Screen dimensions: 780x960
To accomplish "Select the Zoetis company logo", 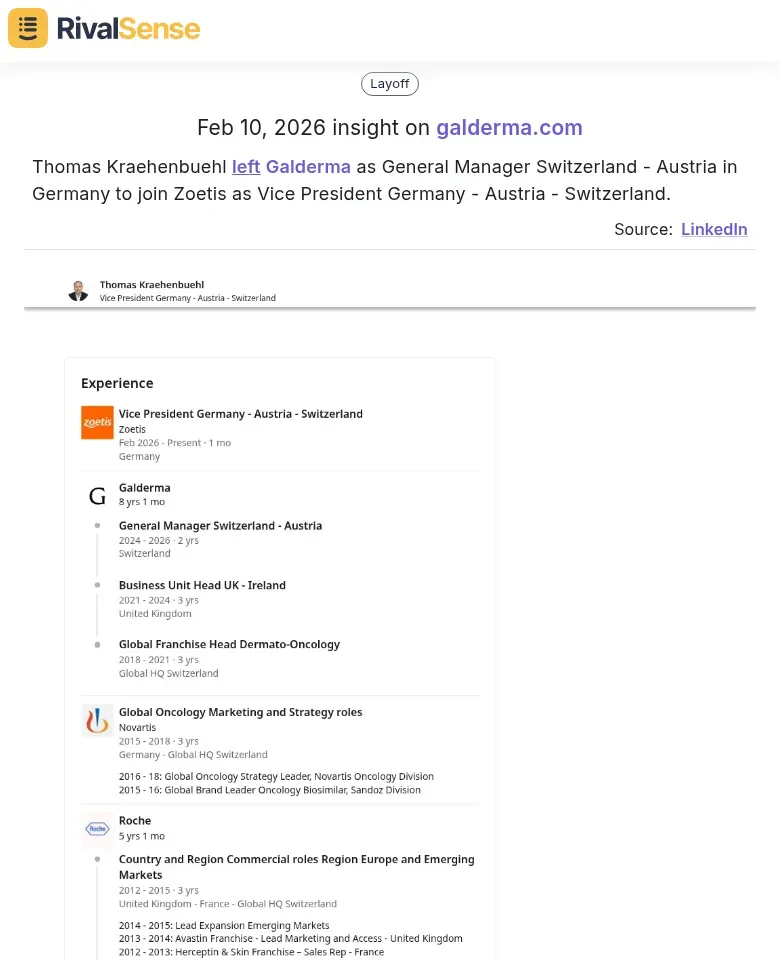I will click(x=97, y=422).
